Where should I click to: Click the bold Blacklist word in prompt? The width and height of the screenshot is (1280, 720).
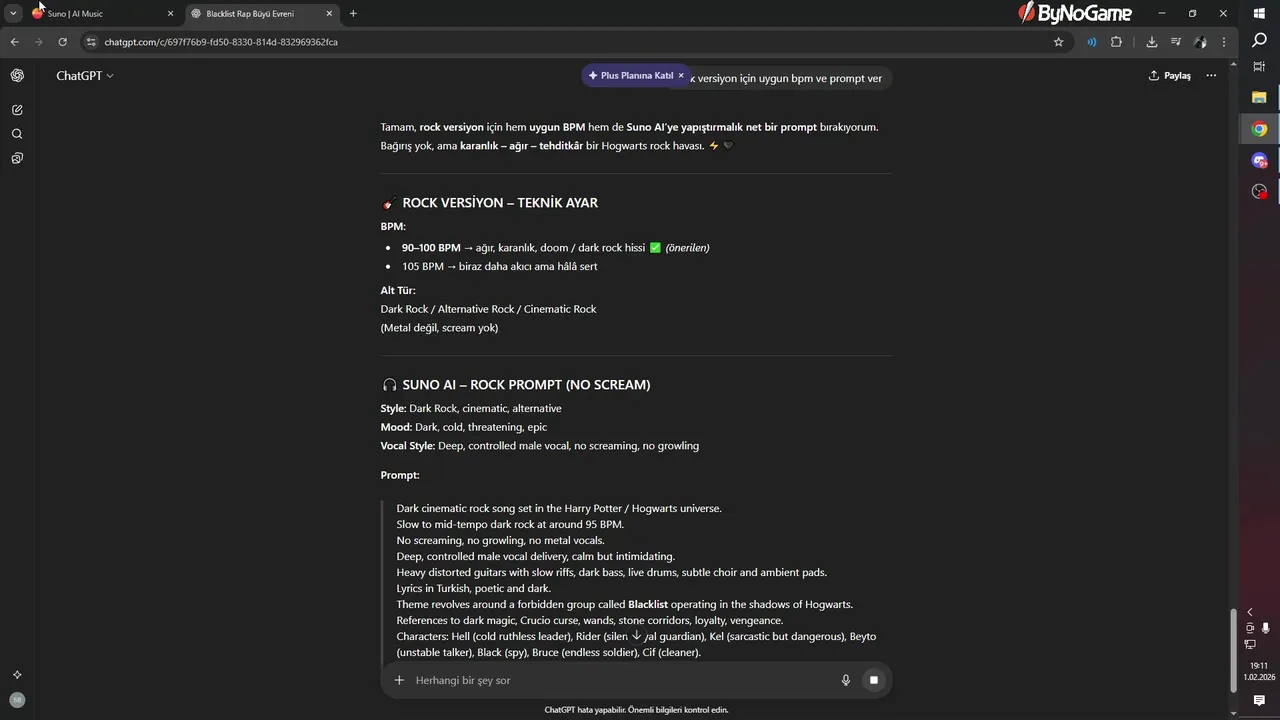647,605
